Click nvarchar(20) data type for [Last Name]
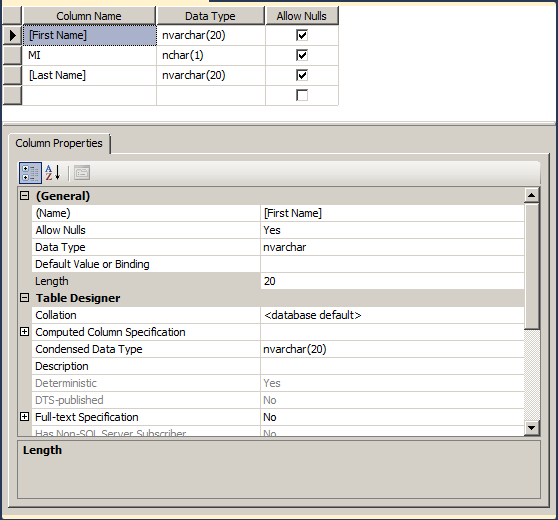Screen dimensions: 558x520 [211, 75]
